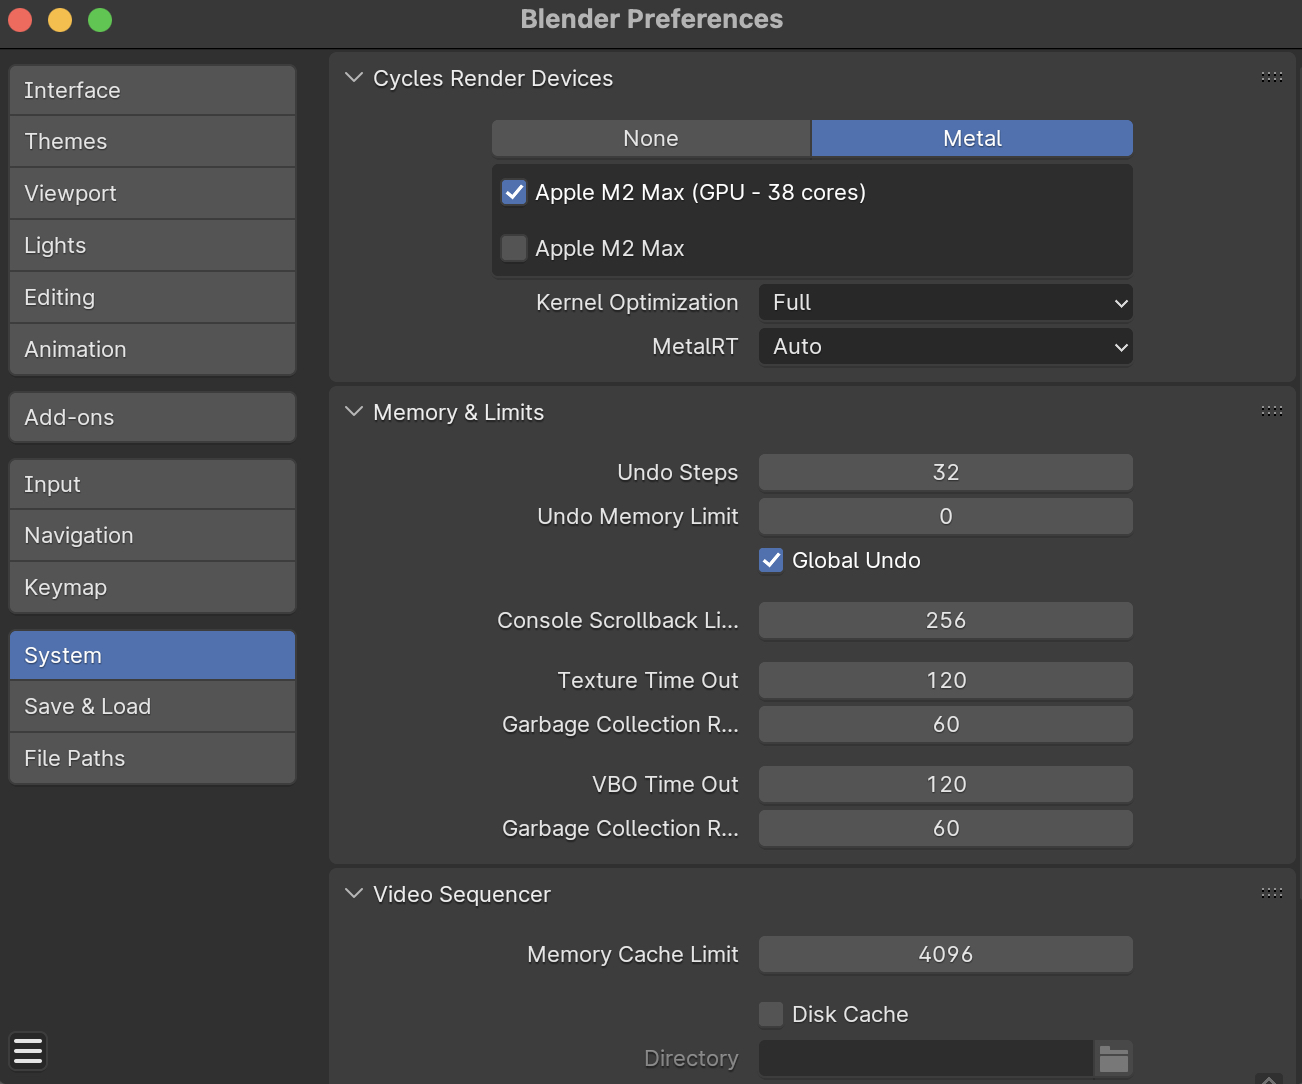
Task: Open the Viewport preferences section
Action: pyautogui.click(x=152, y=193)
